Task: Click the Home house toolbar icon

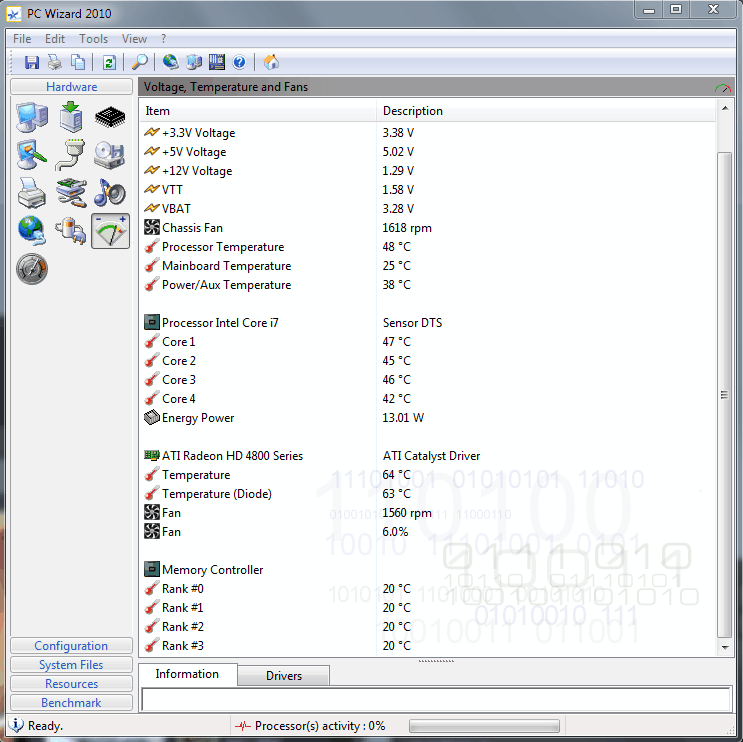Action: 271,62
